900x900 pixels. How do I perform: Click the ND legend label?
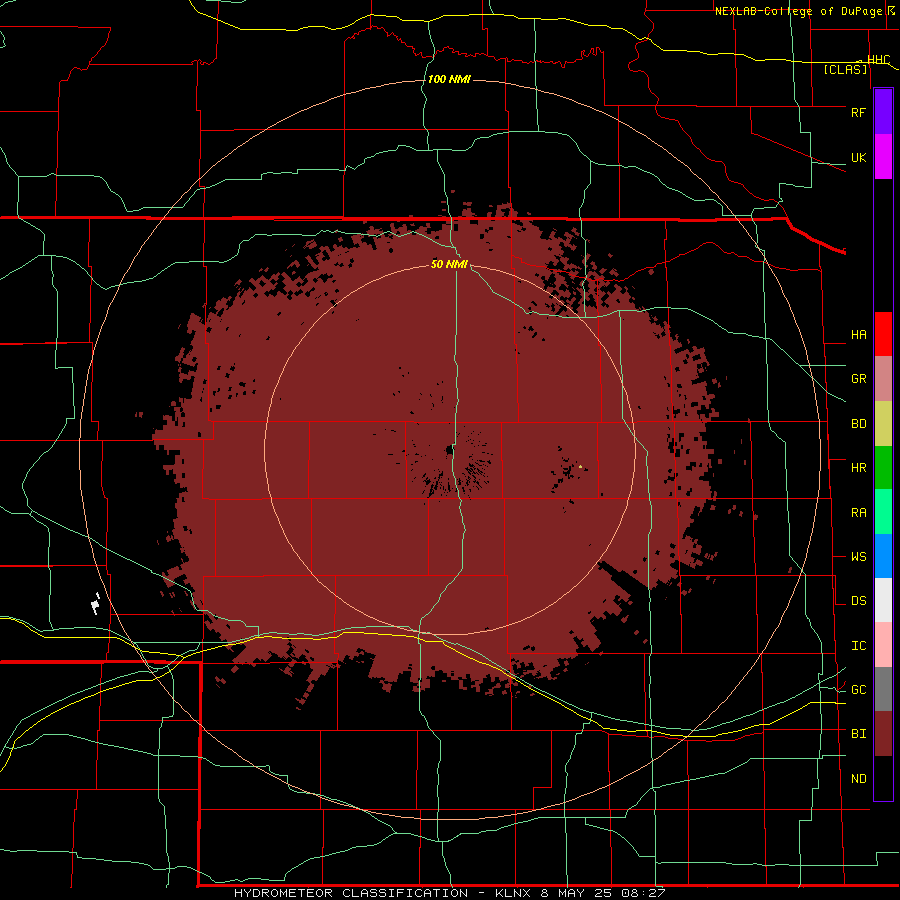point(858,779)
